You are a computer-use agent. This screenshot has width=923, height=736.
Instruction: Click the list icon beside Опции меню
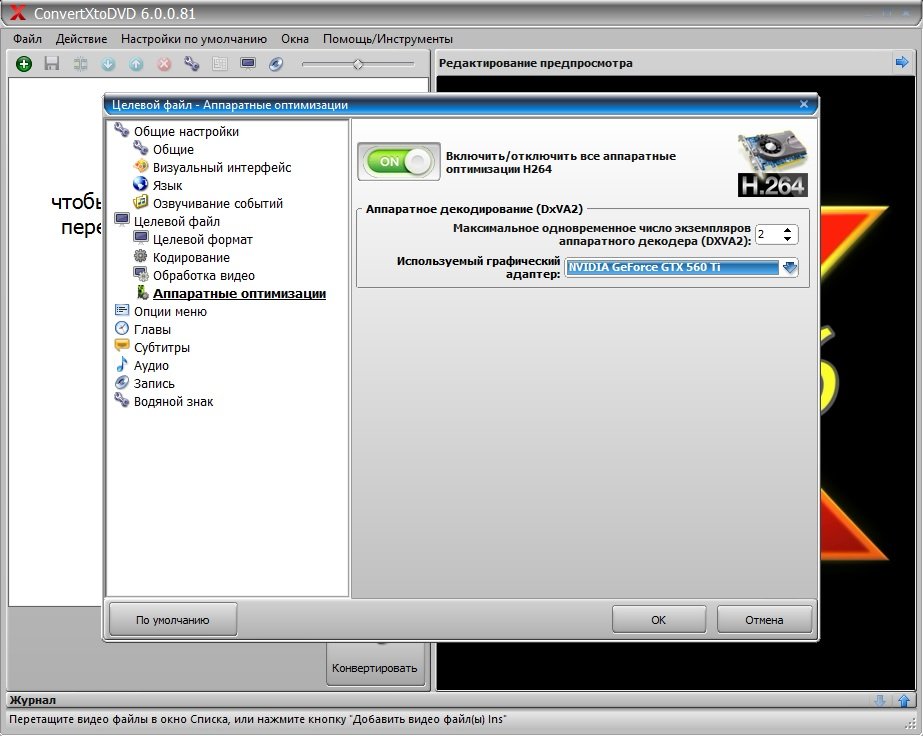122,310
